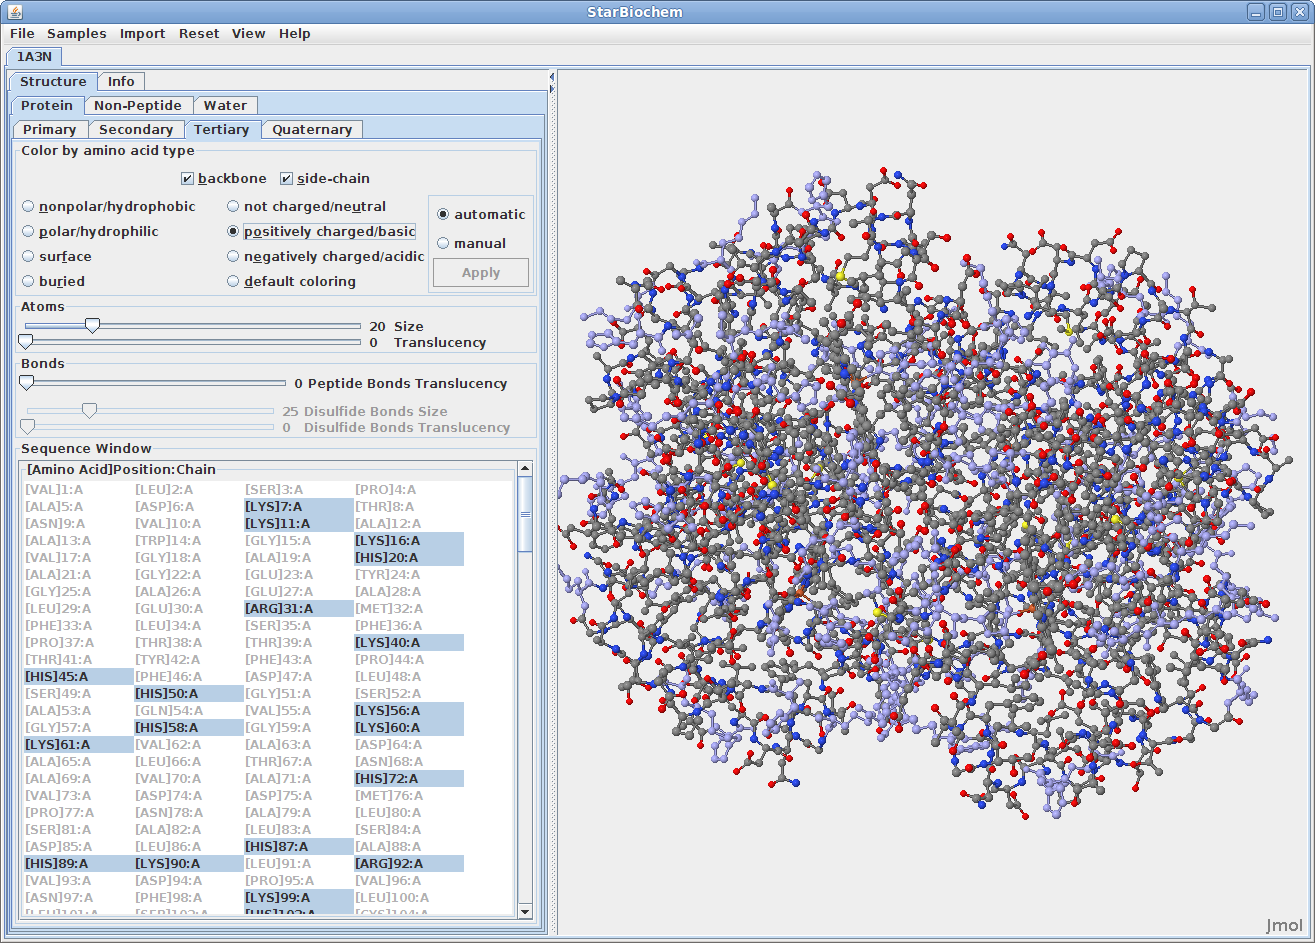This screenshot has height=943, width=1315.
Task: Open the View menu
Action: [x=249, y=34]
